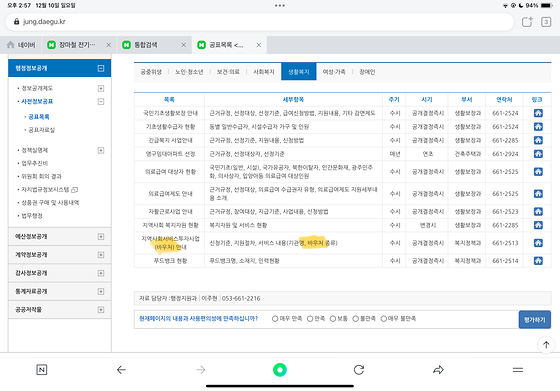The width and height of the screenshot is (560, 391).
Task: Collapse the 행정정보공개 section with minus icon
Action: pos(101,68)
